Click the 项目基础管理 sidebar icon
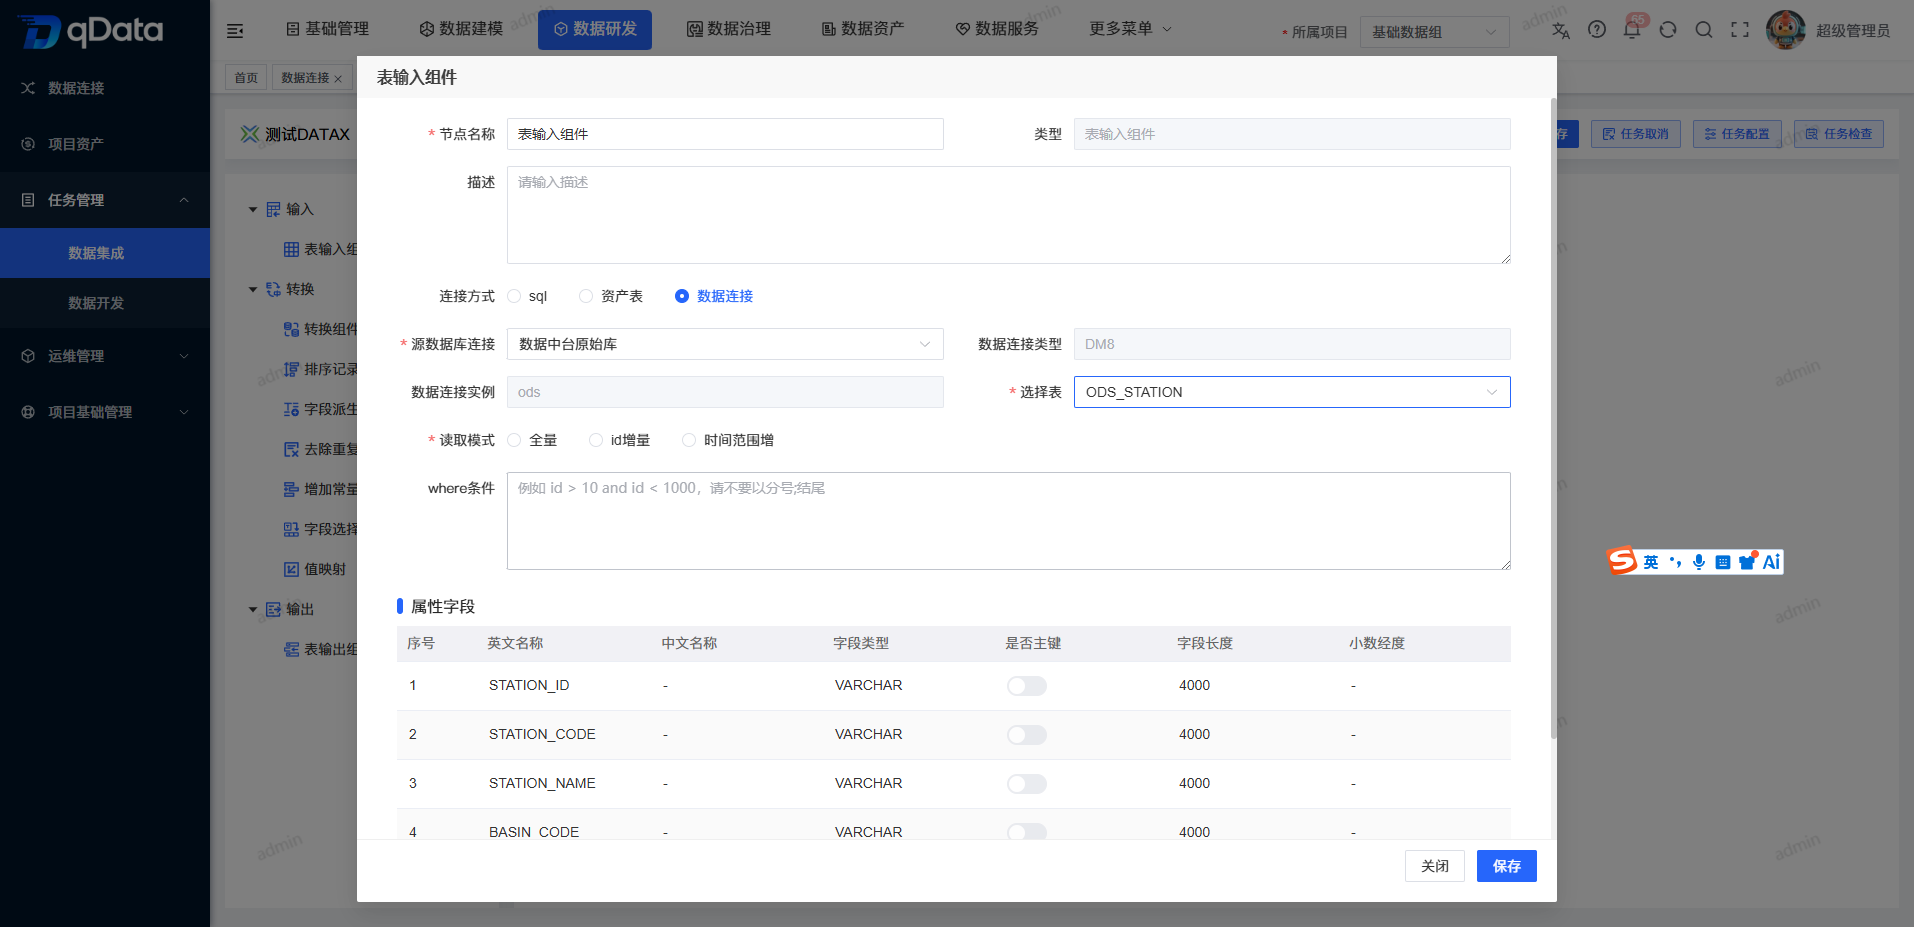Viewport: 1914px width, 927px height. point(28,412)
